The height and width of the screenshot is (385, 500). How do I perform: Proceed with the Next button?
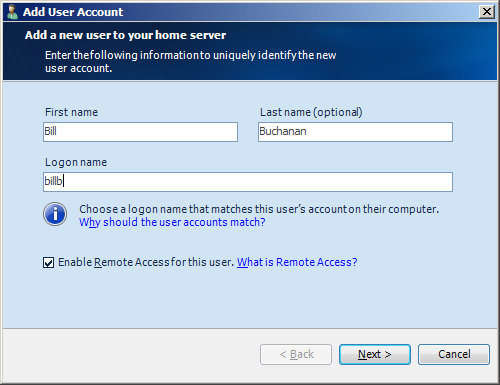[x=375, y=354]
